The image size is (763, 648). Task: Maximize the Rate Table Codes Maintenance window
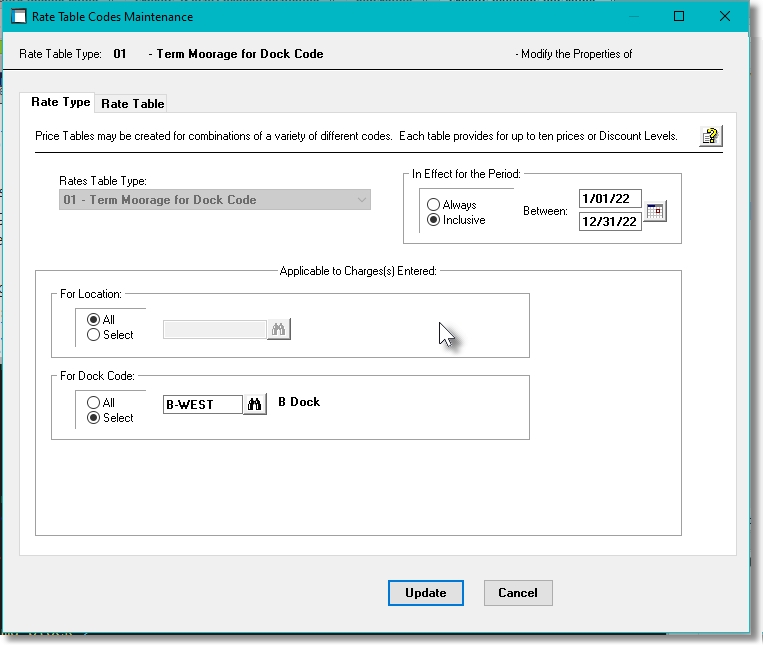click(679, 17)
